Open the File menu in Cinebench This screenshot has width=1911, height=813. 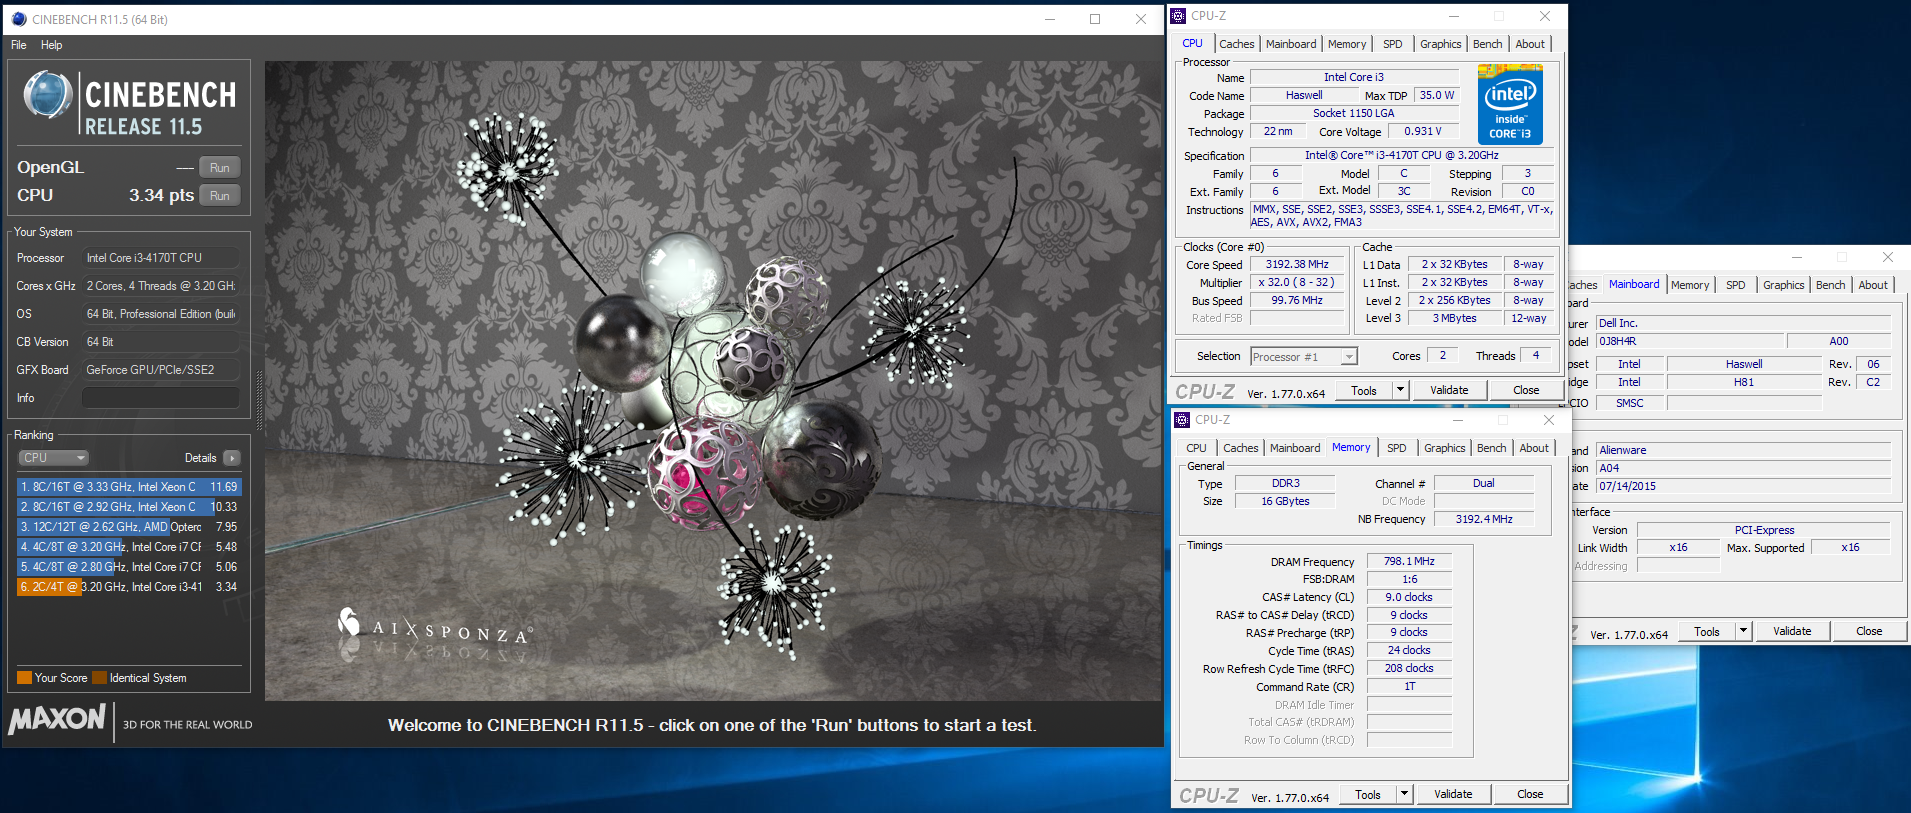click(x=19, y=45)
